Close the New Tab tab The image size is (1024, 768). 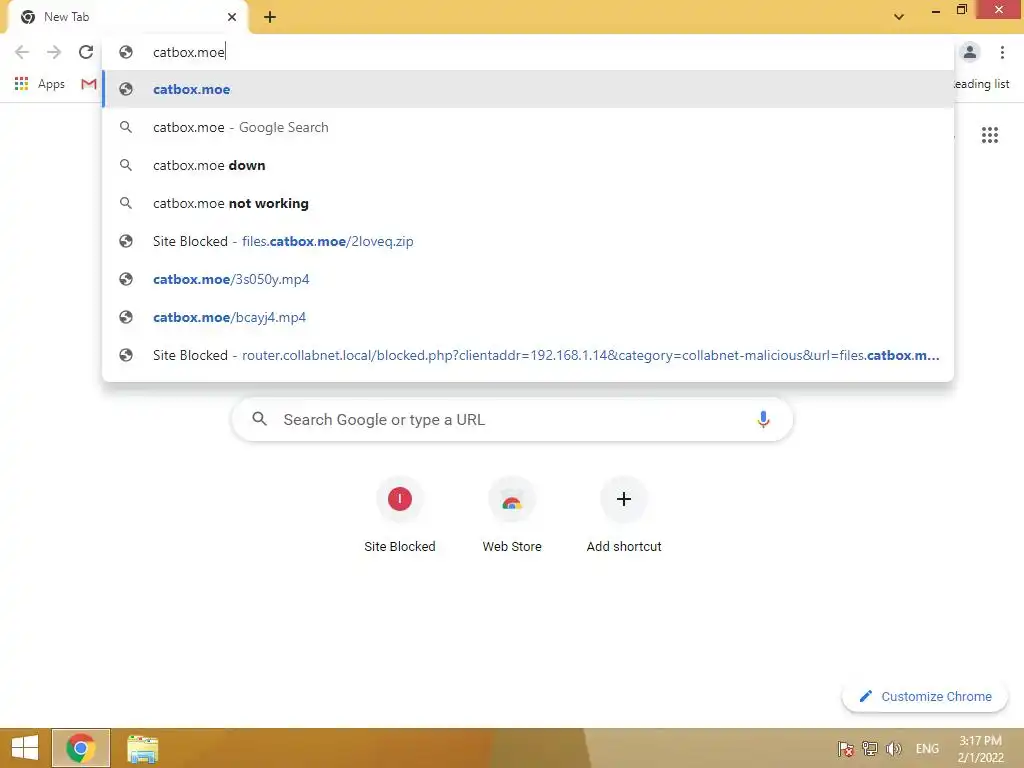[x=232, y=17]
